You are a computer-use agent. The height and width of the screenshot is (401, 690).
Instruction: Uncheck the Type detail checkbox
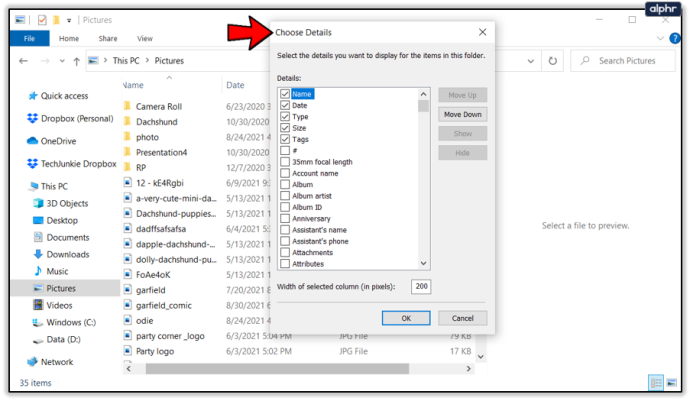pyautogui.click(x=285, y=117)
